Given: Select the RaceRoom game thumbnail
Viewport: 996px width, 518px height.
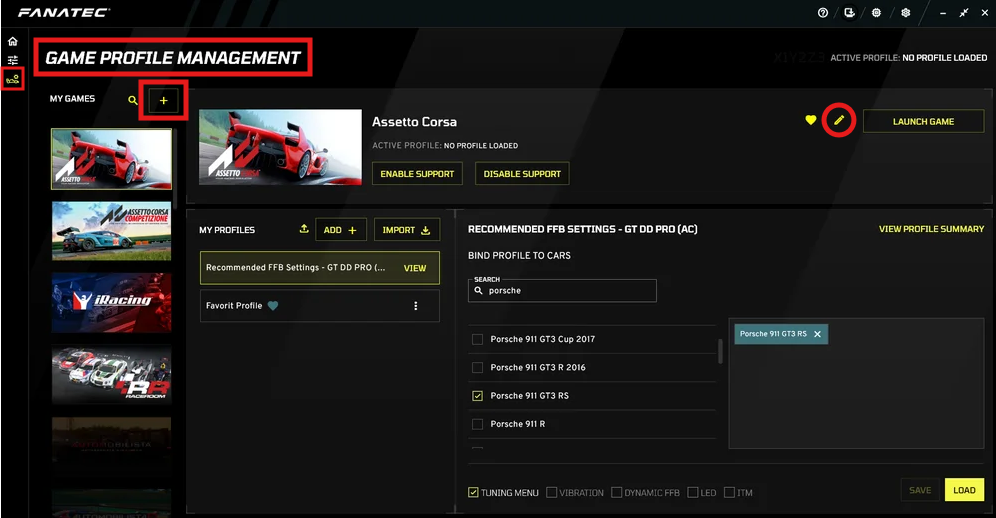Looking at the screenshot, I should [111, 375].
